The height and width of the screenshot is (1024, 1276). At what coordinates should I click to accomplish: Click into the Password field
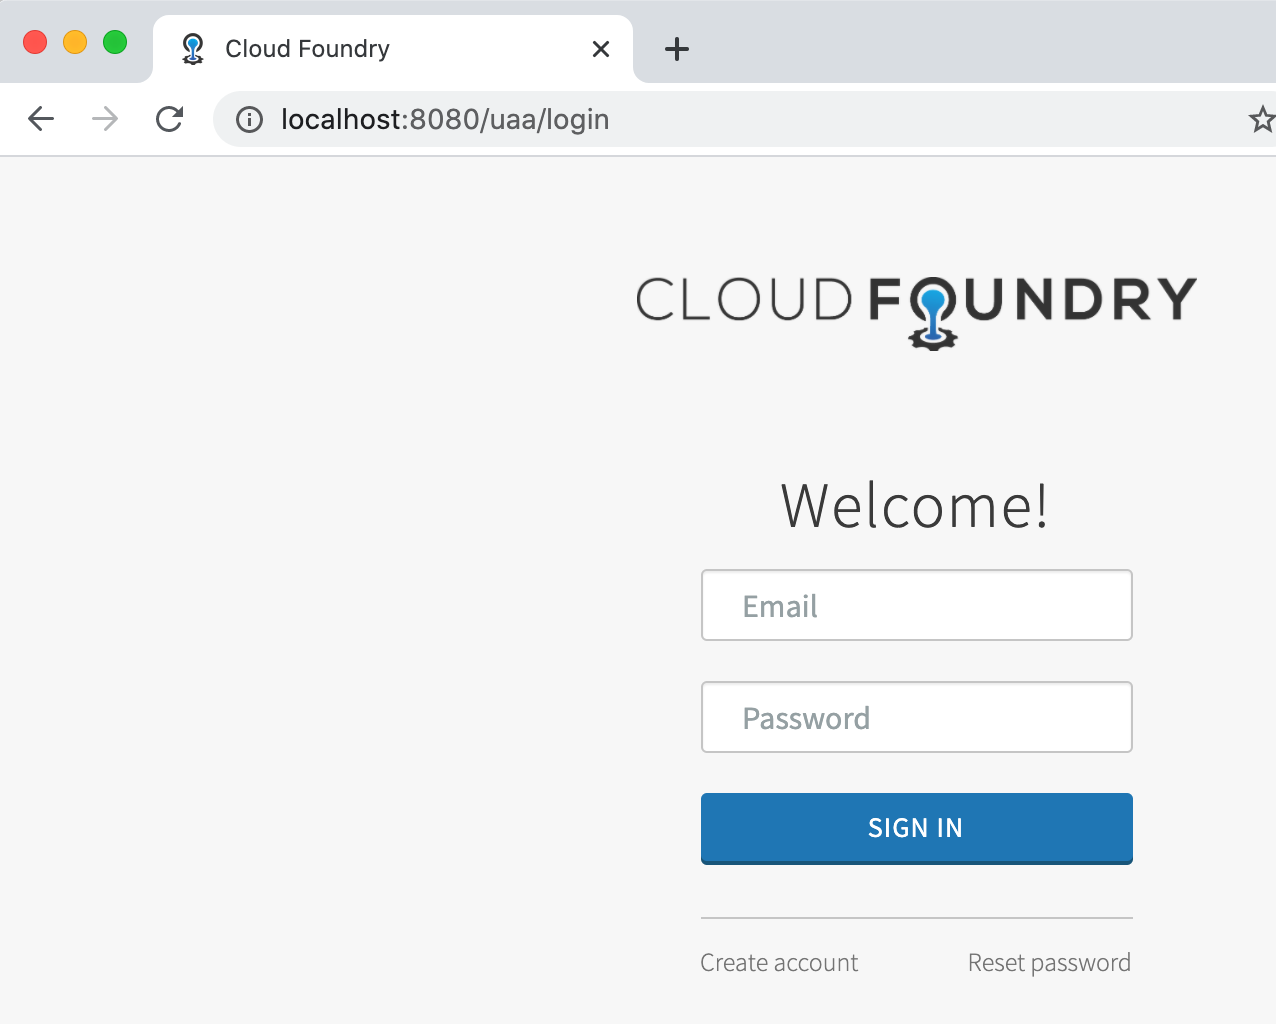coord(916,718)
